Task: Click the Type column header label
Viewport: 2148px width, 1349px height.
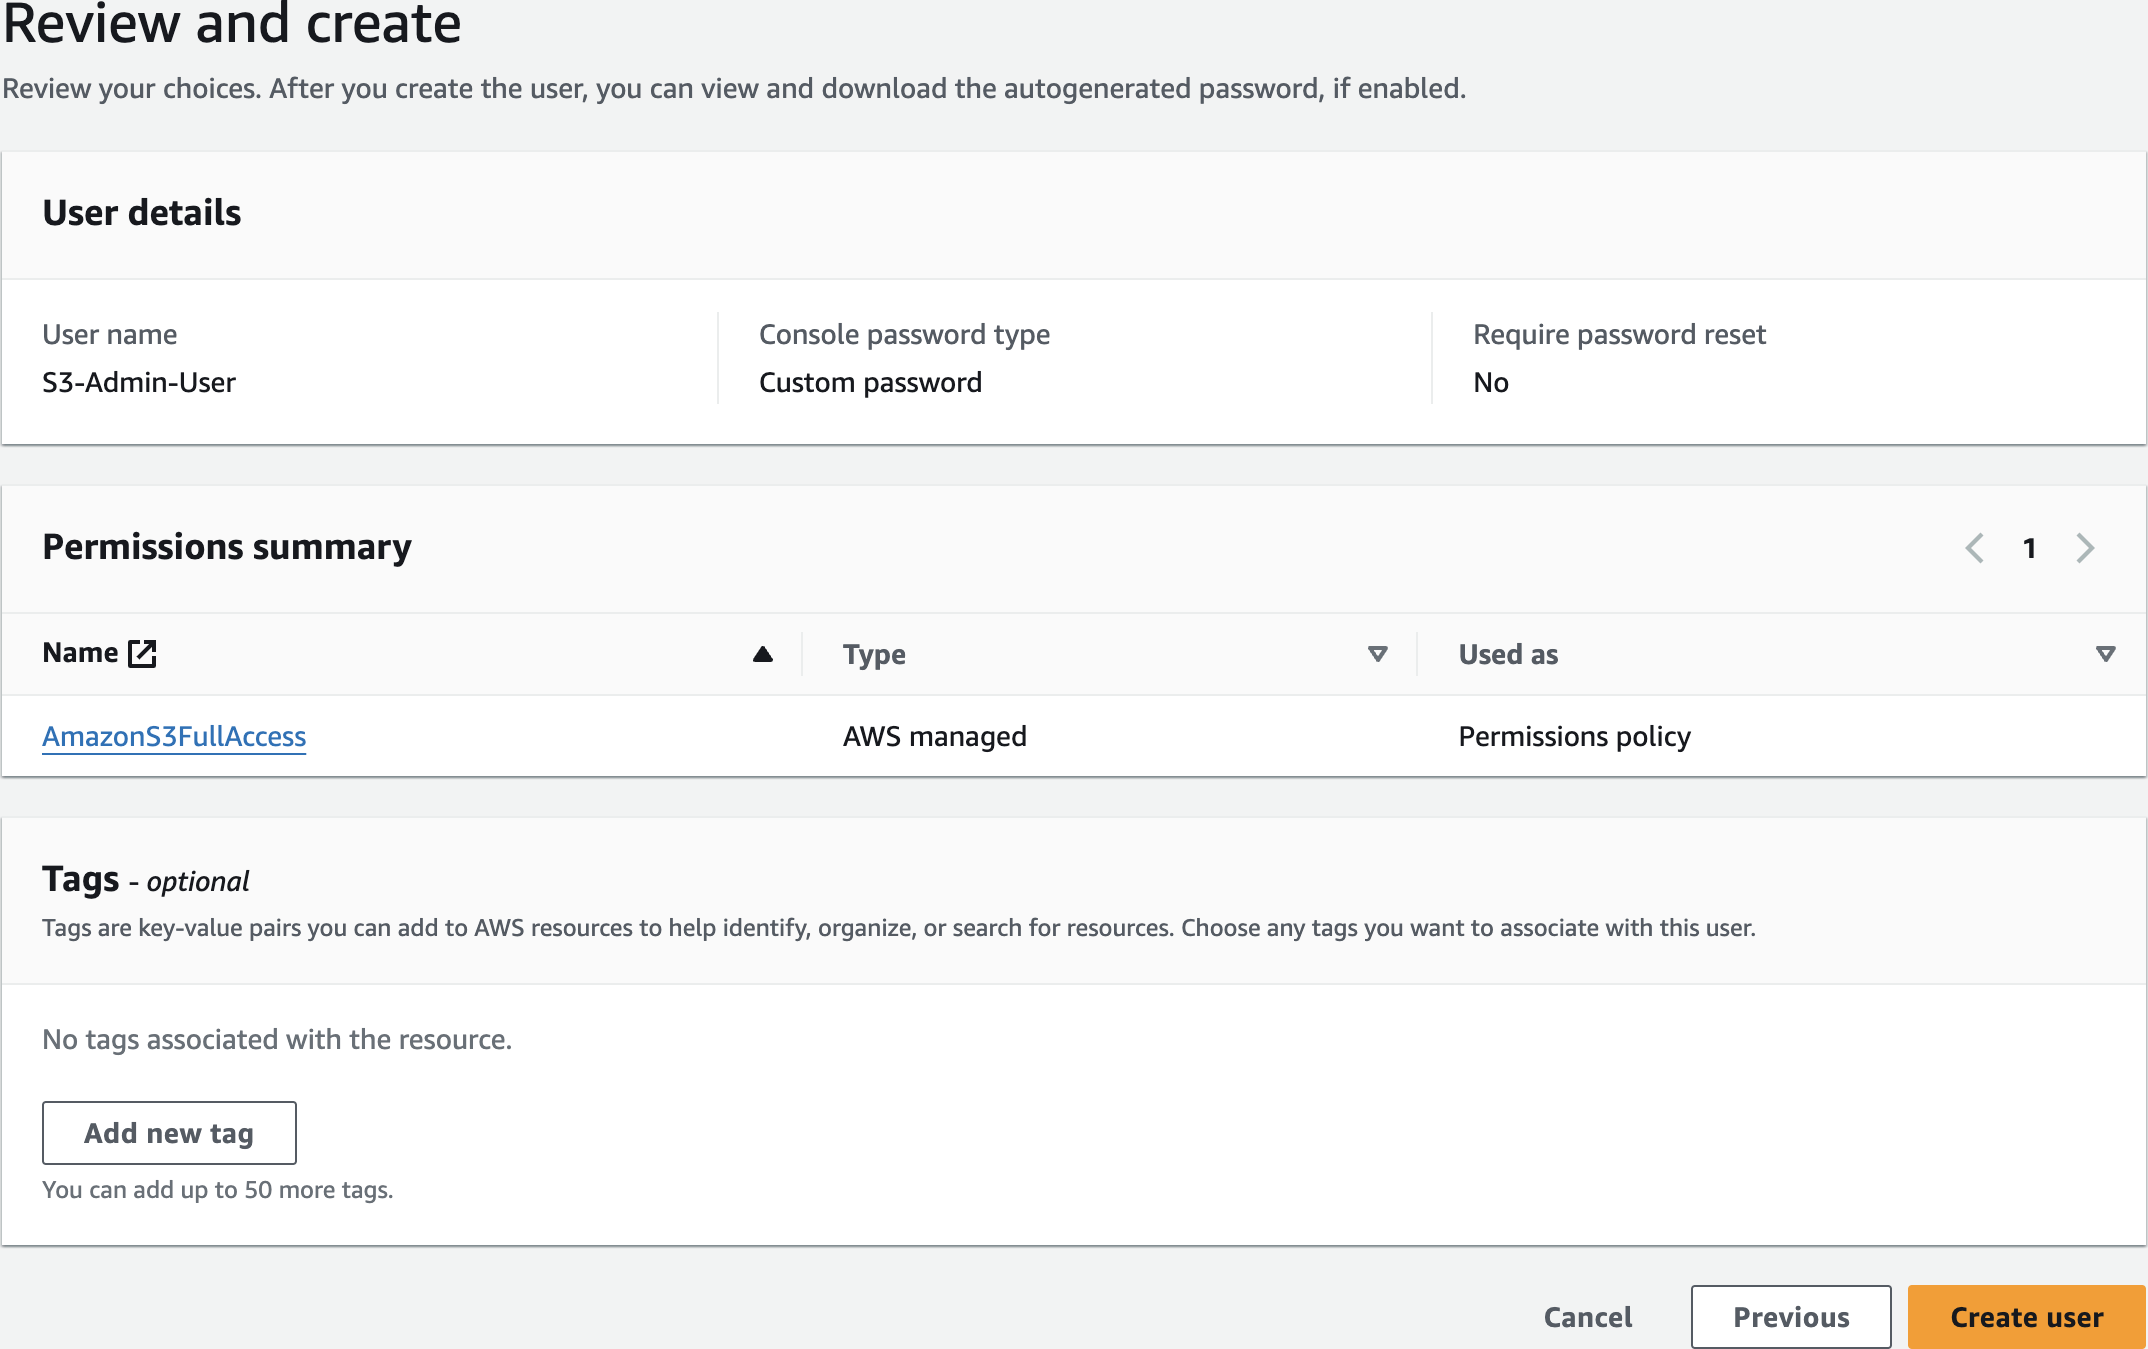Action: (874, 654)
